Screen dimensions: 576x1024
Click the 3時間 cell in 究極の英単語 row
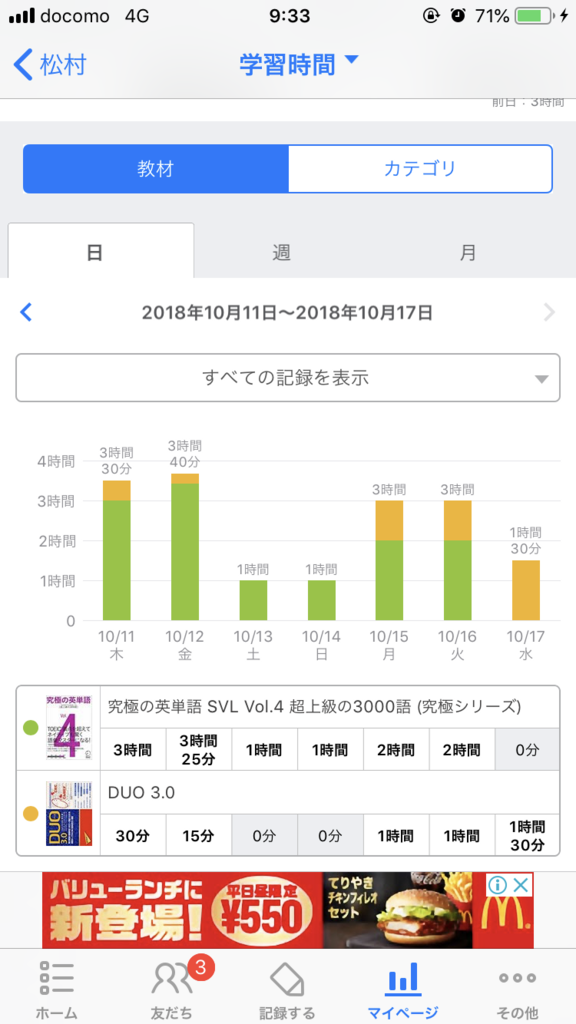(133, 750)
